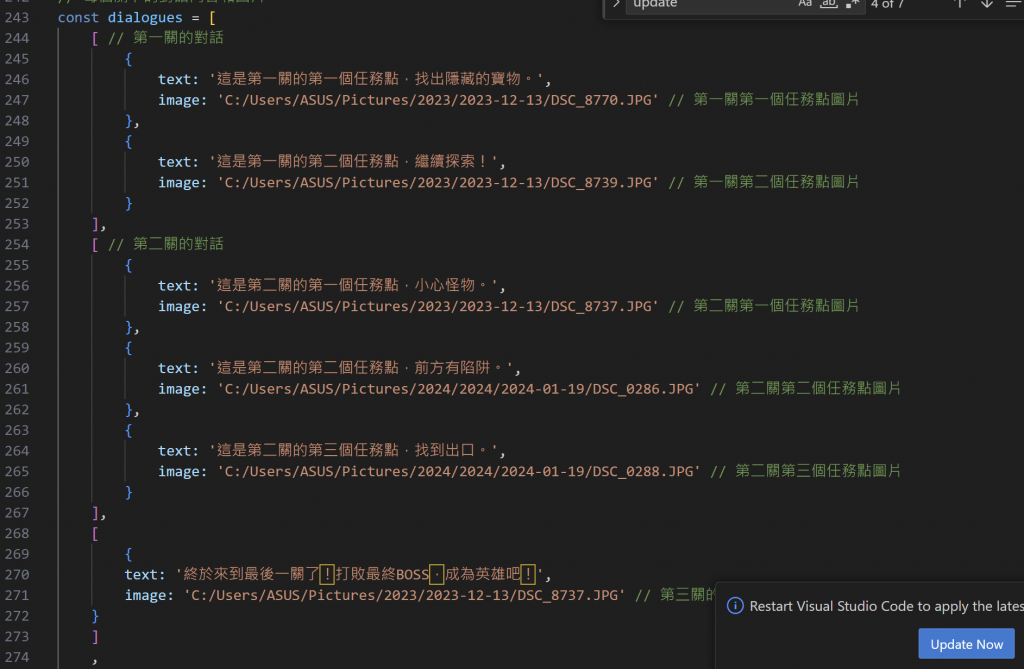This screenshot has height=669, width=1024.
Task: Click the string containing '找到出口' on line 264
Action: 353,451
